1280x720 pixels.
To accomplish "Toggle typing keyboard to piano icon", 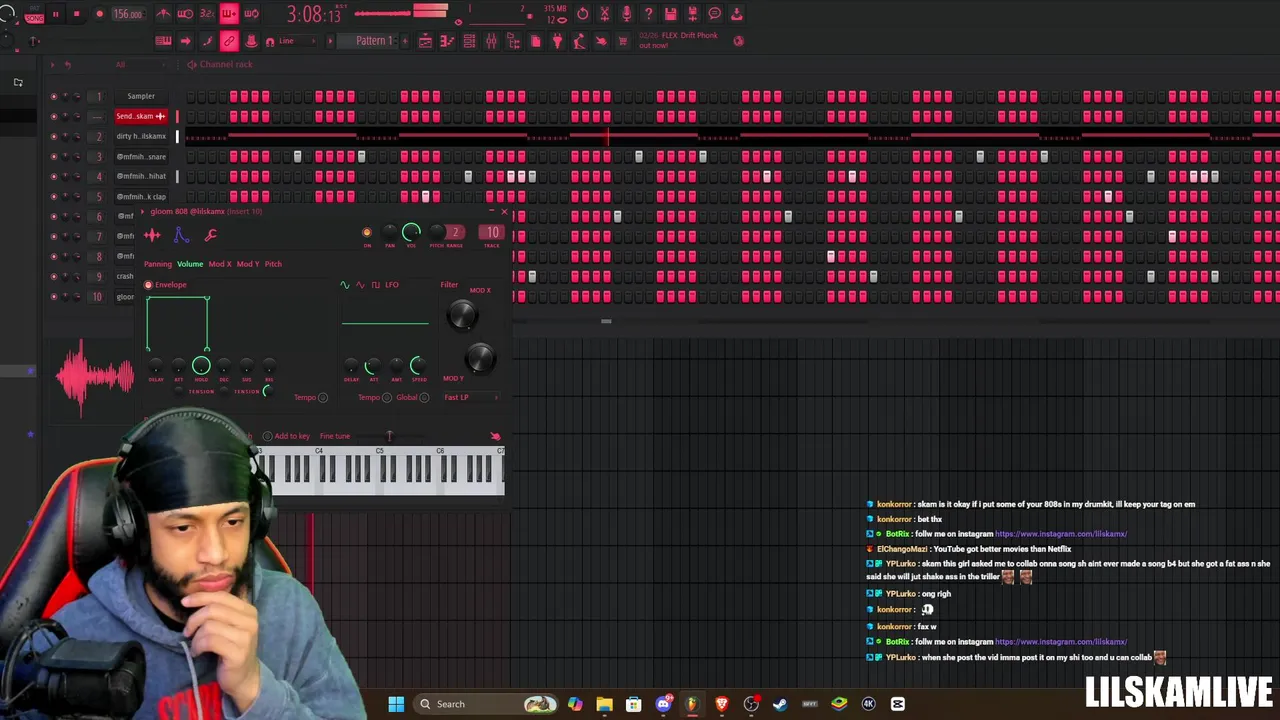I will click(x=163, y=41).
